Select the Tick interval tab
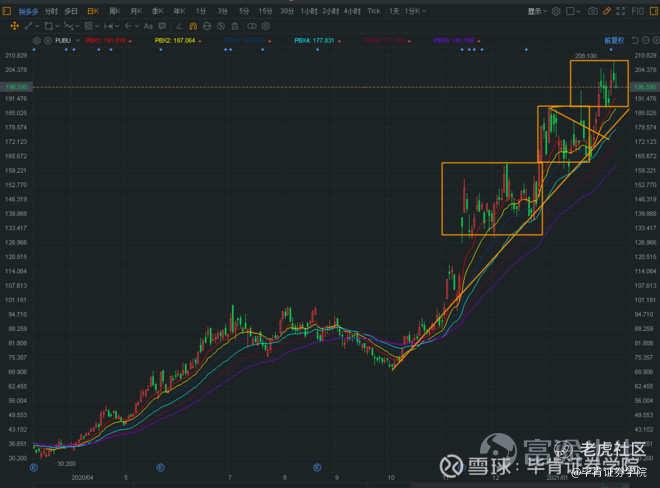The image size is (660, 488). (x=374, y=11)
